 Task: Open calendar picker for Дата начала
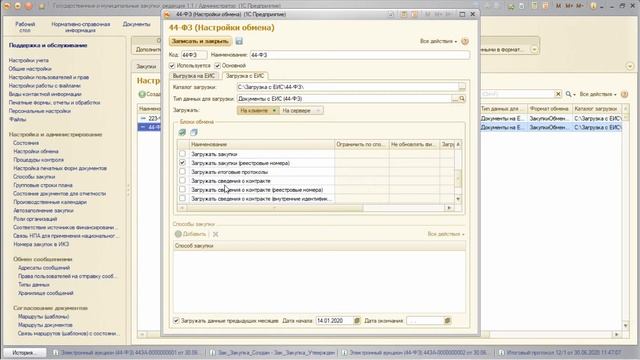click(x=357, y=321)
